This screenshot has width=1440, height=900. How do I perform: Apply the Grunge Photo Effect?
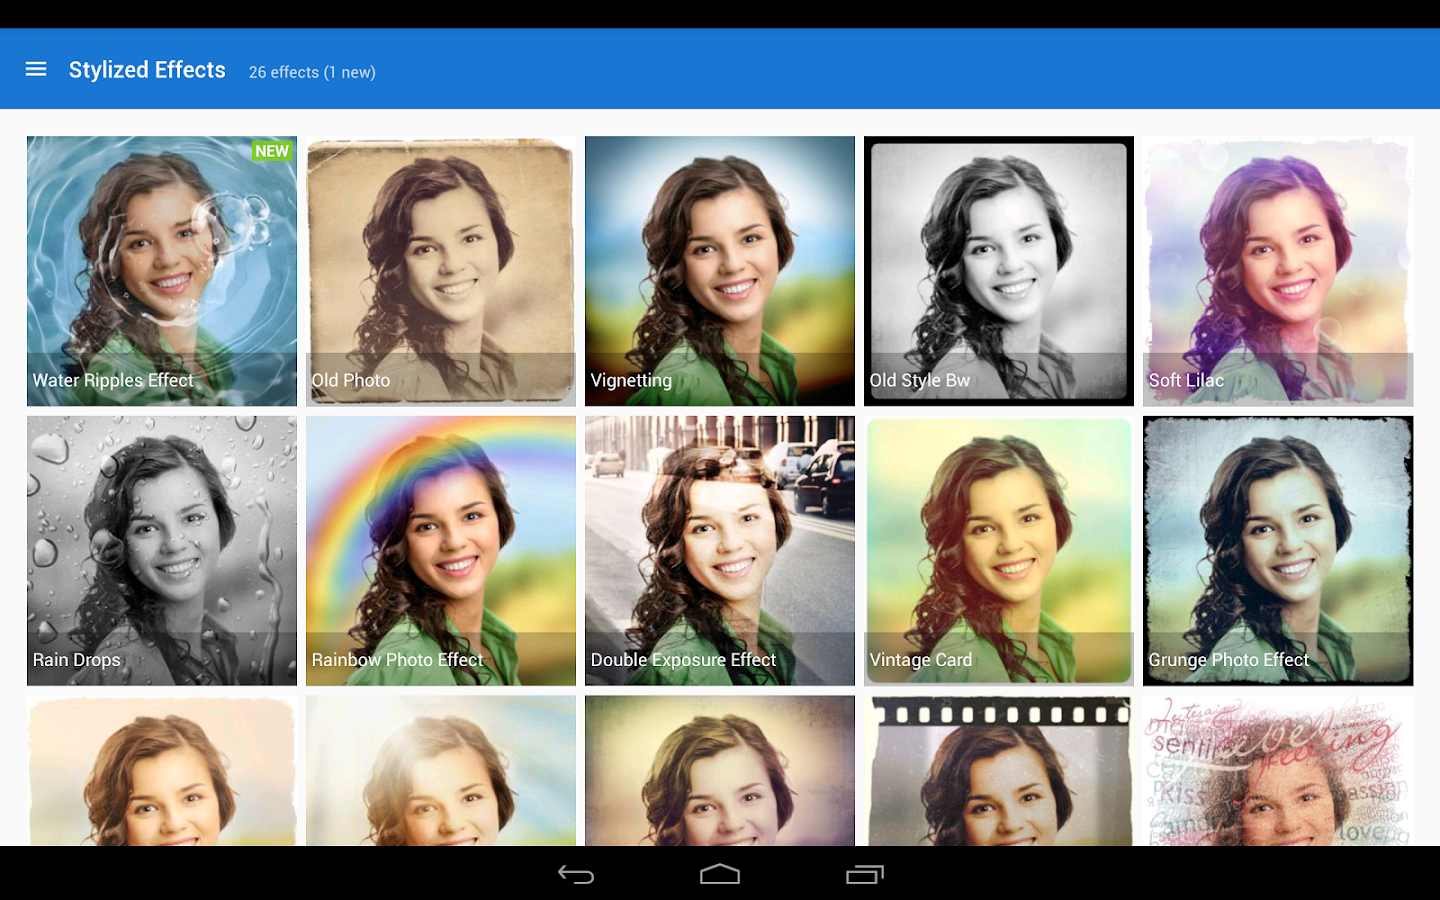(x=1278, y=551)
